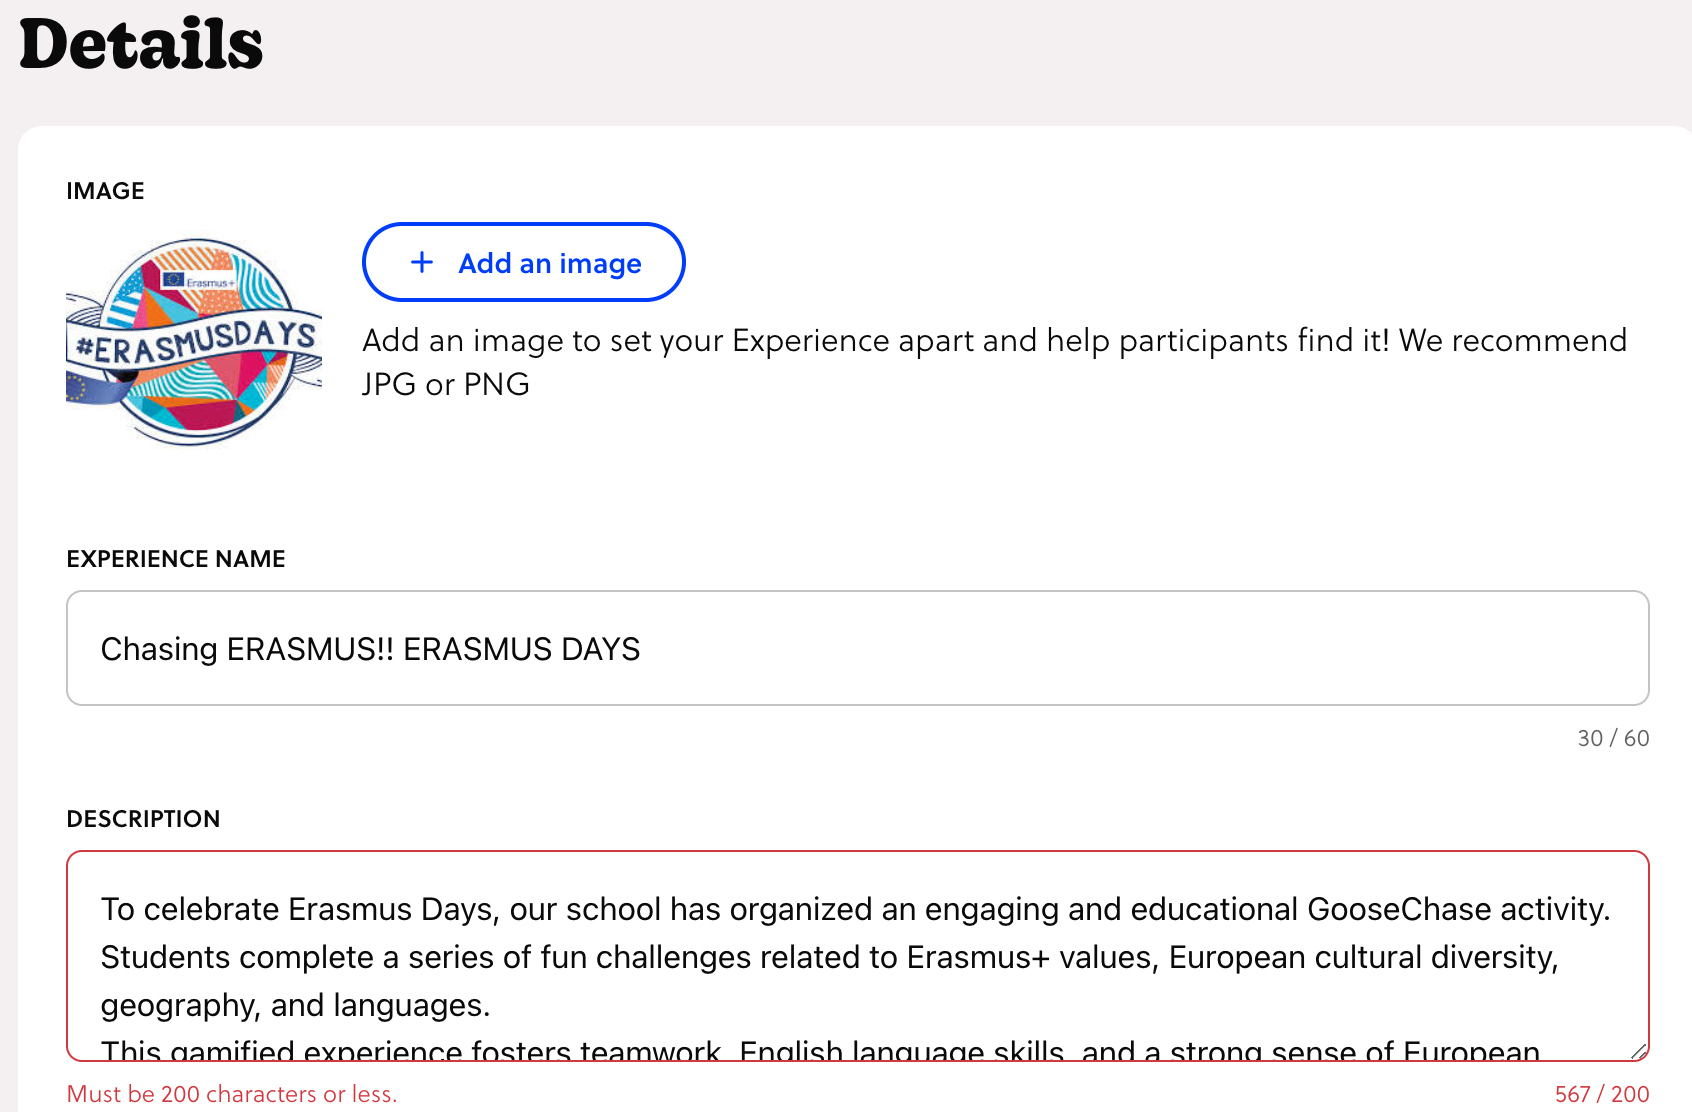Click the EXPERIENCE NAME field label

tap(176, 559)
